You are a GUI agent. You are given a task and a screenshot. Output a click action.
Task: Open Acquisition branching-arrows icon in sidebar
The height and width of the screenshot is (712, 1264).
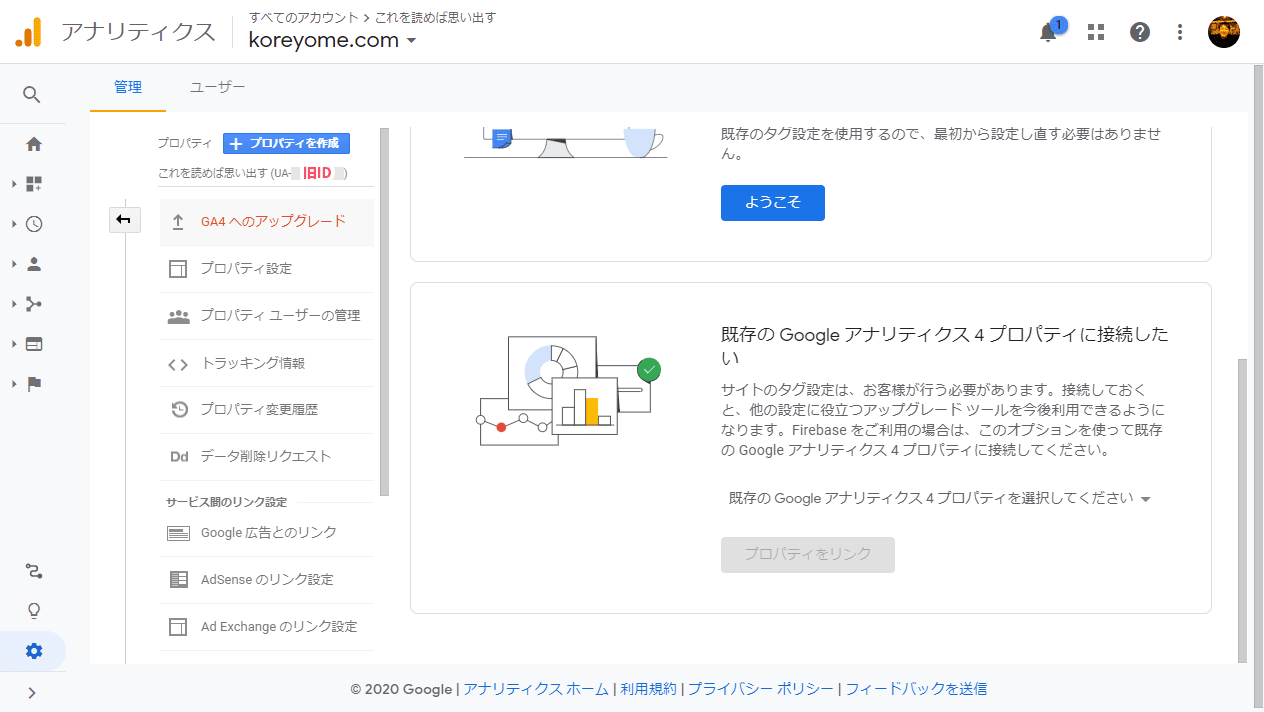[x=34, y=304]
